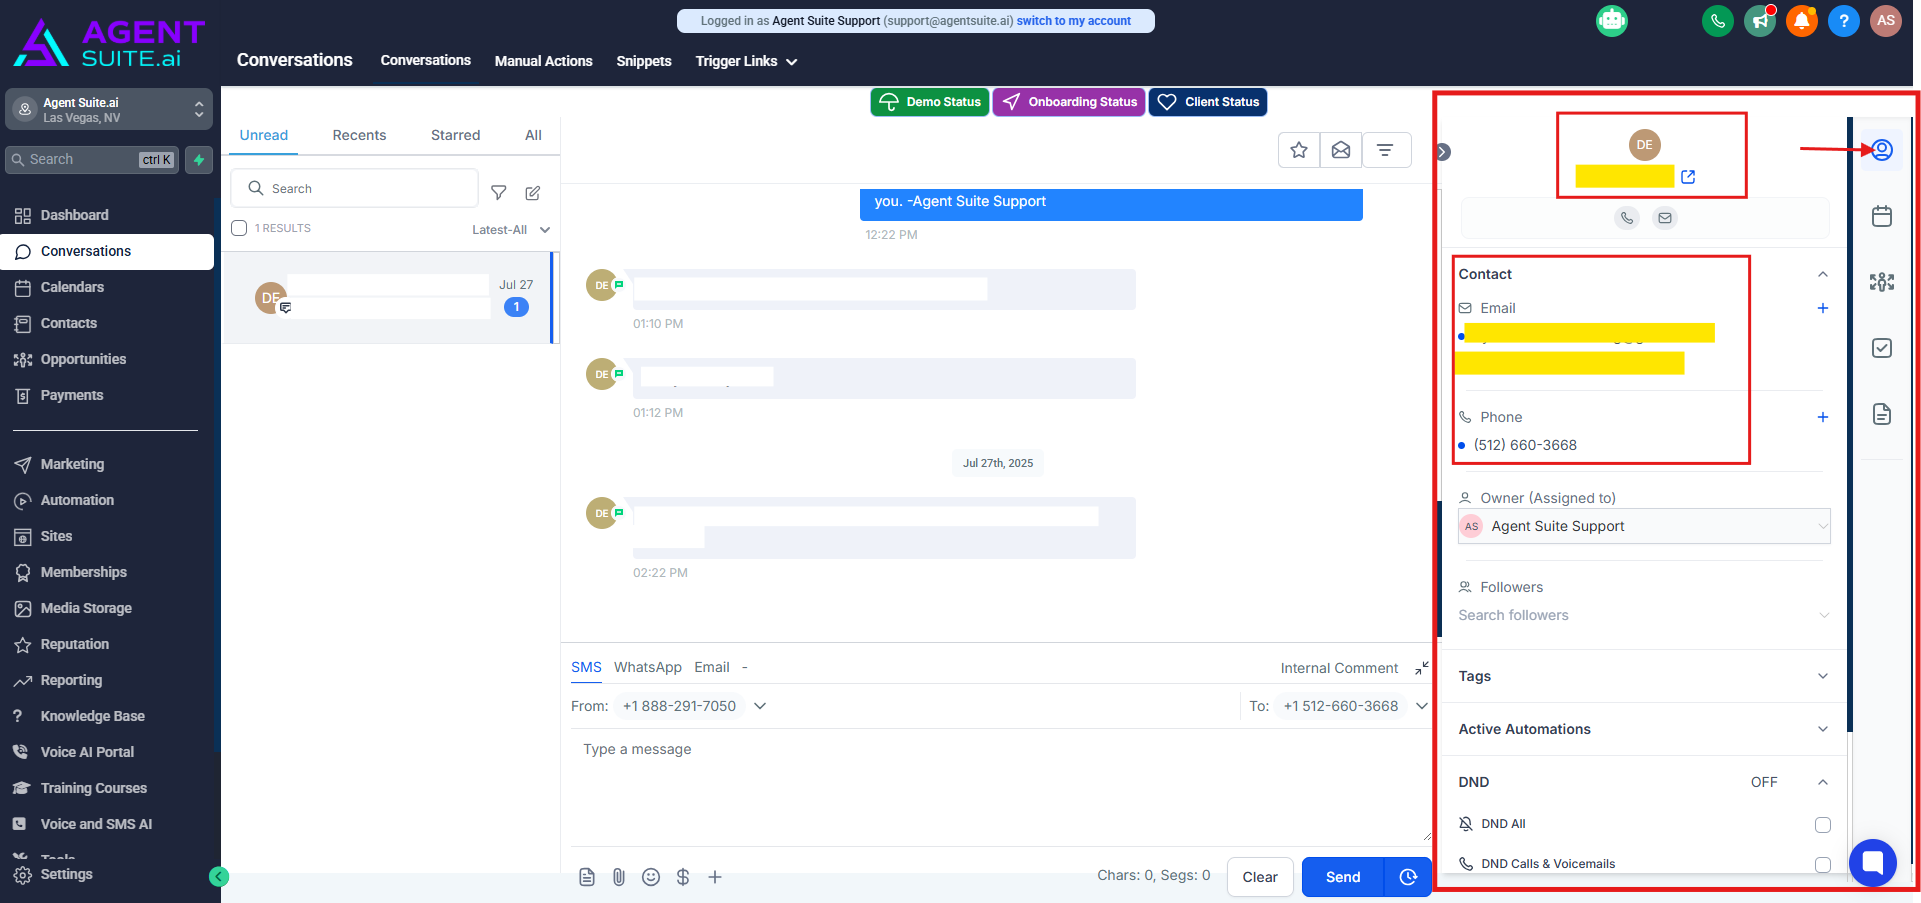The width and height of the screenshot is (1921, 903).
Task: Attach a file with the paperclip icon
Action: coord(619,877)
